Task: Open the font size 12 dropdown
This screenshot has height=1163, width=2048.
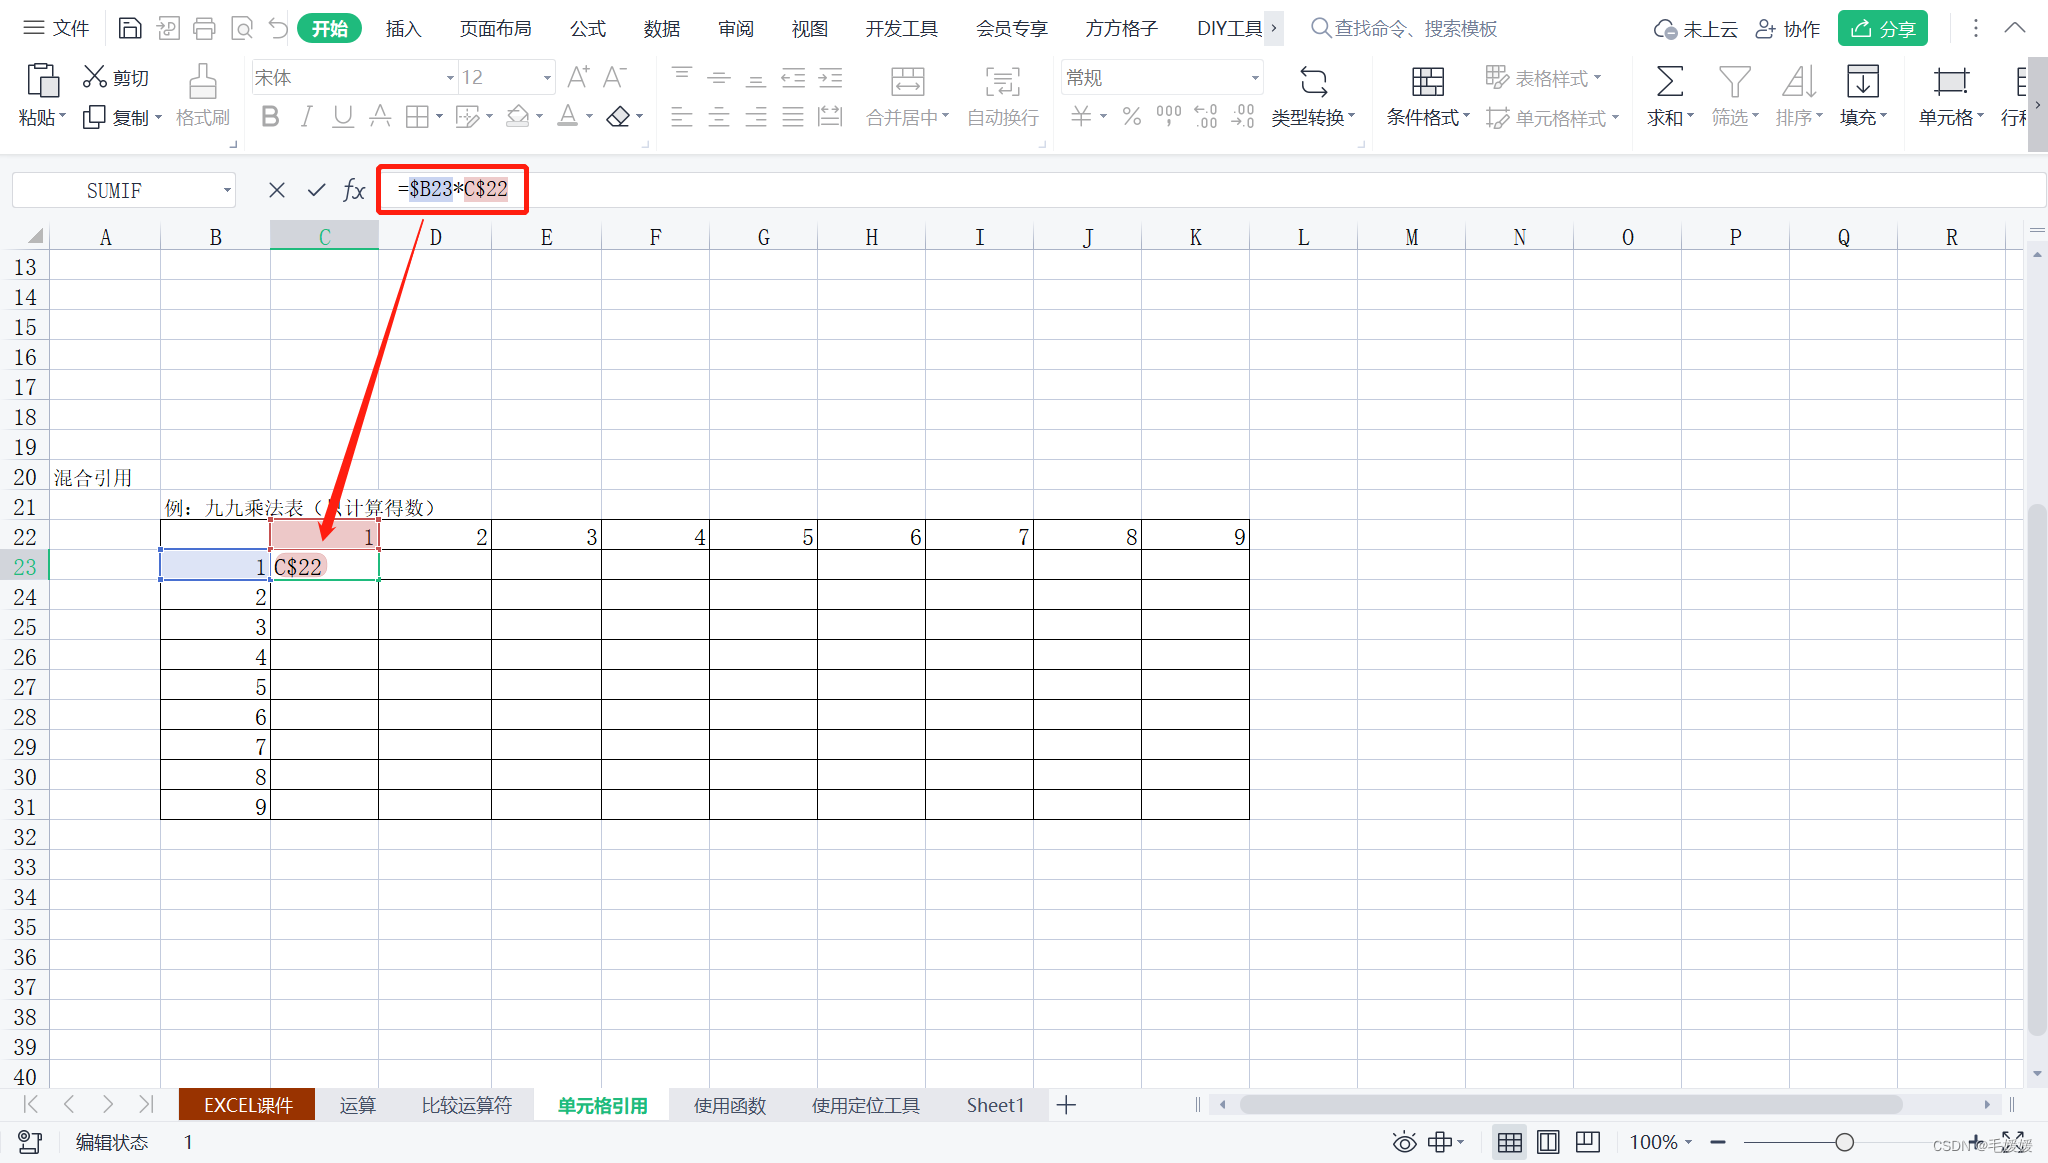Action: click(x=547, y=78)
